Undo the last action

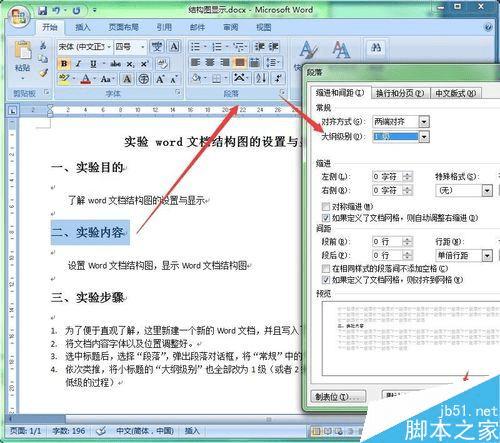point(56,11)
